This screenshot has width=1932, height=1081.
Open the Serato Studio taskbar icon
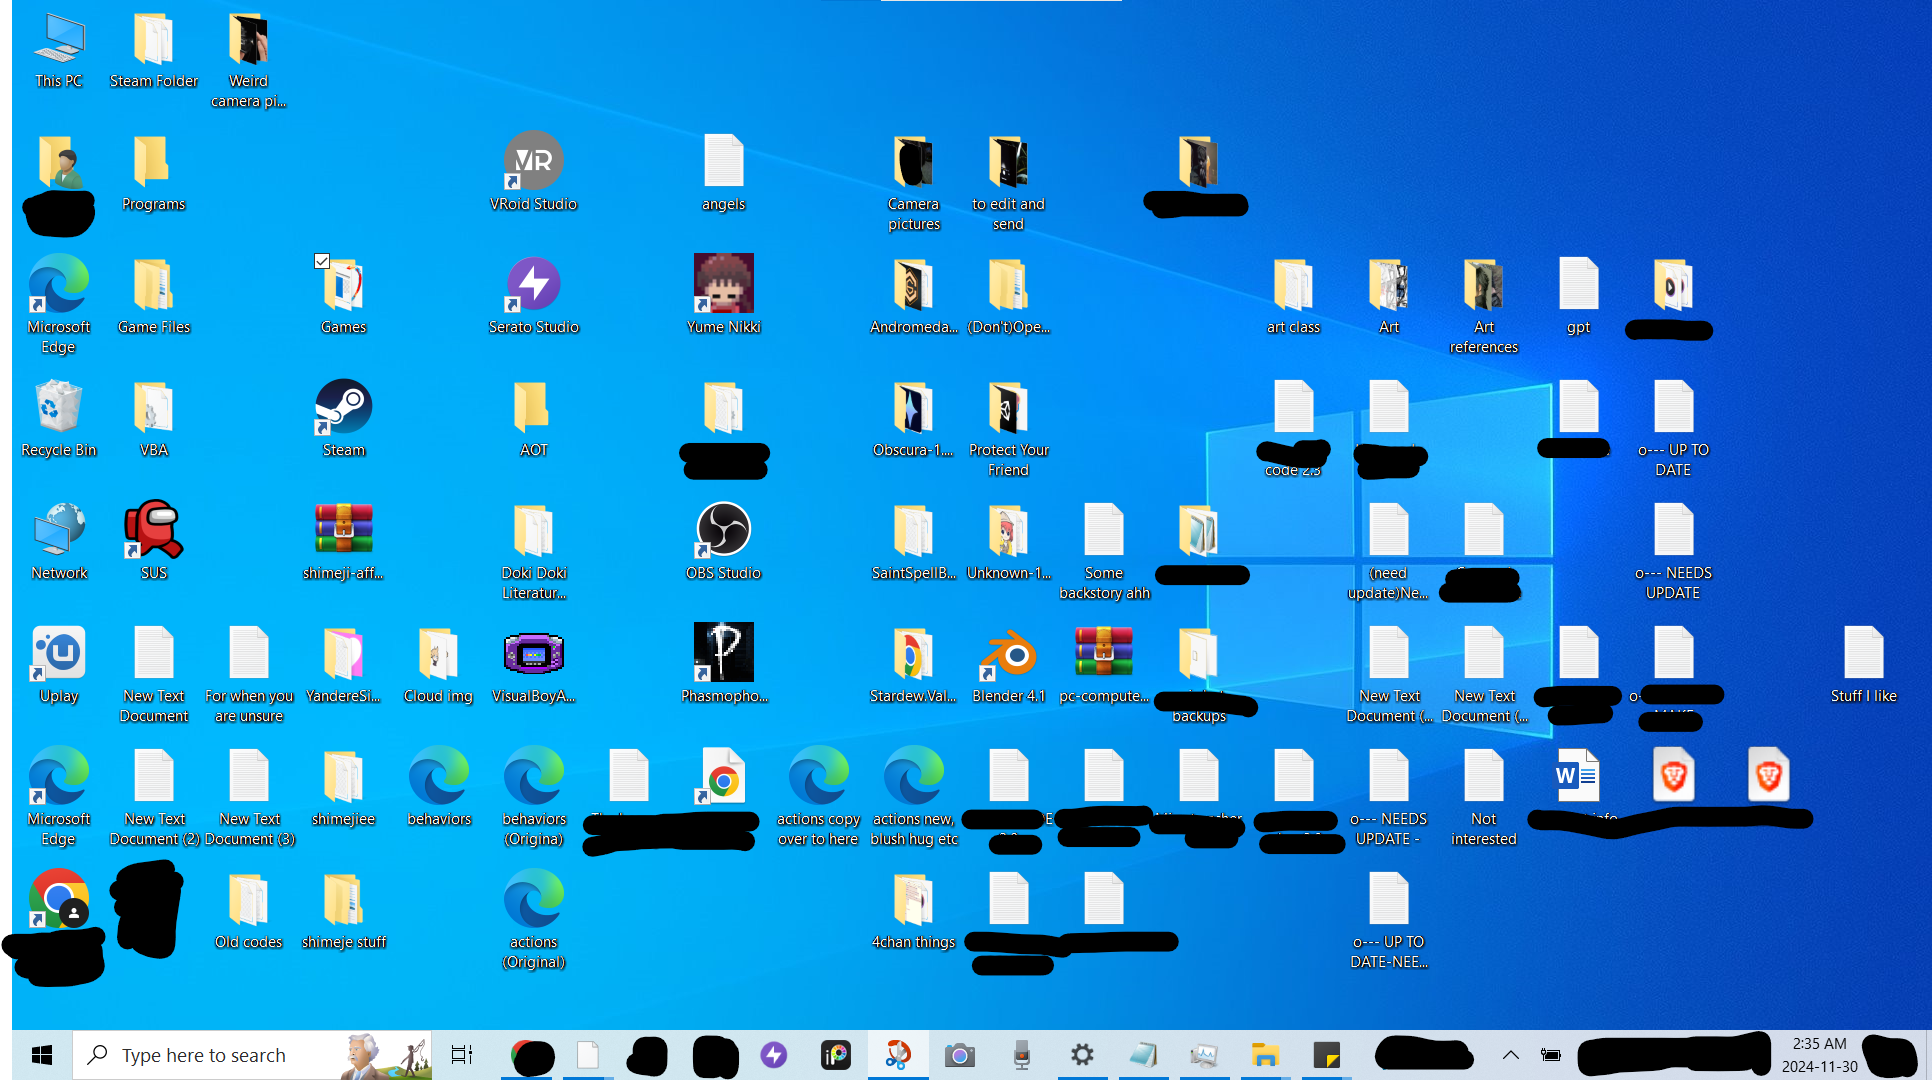point(773,1055)
